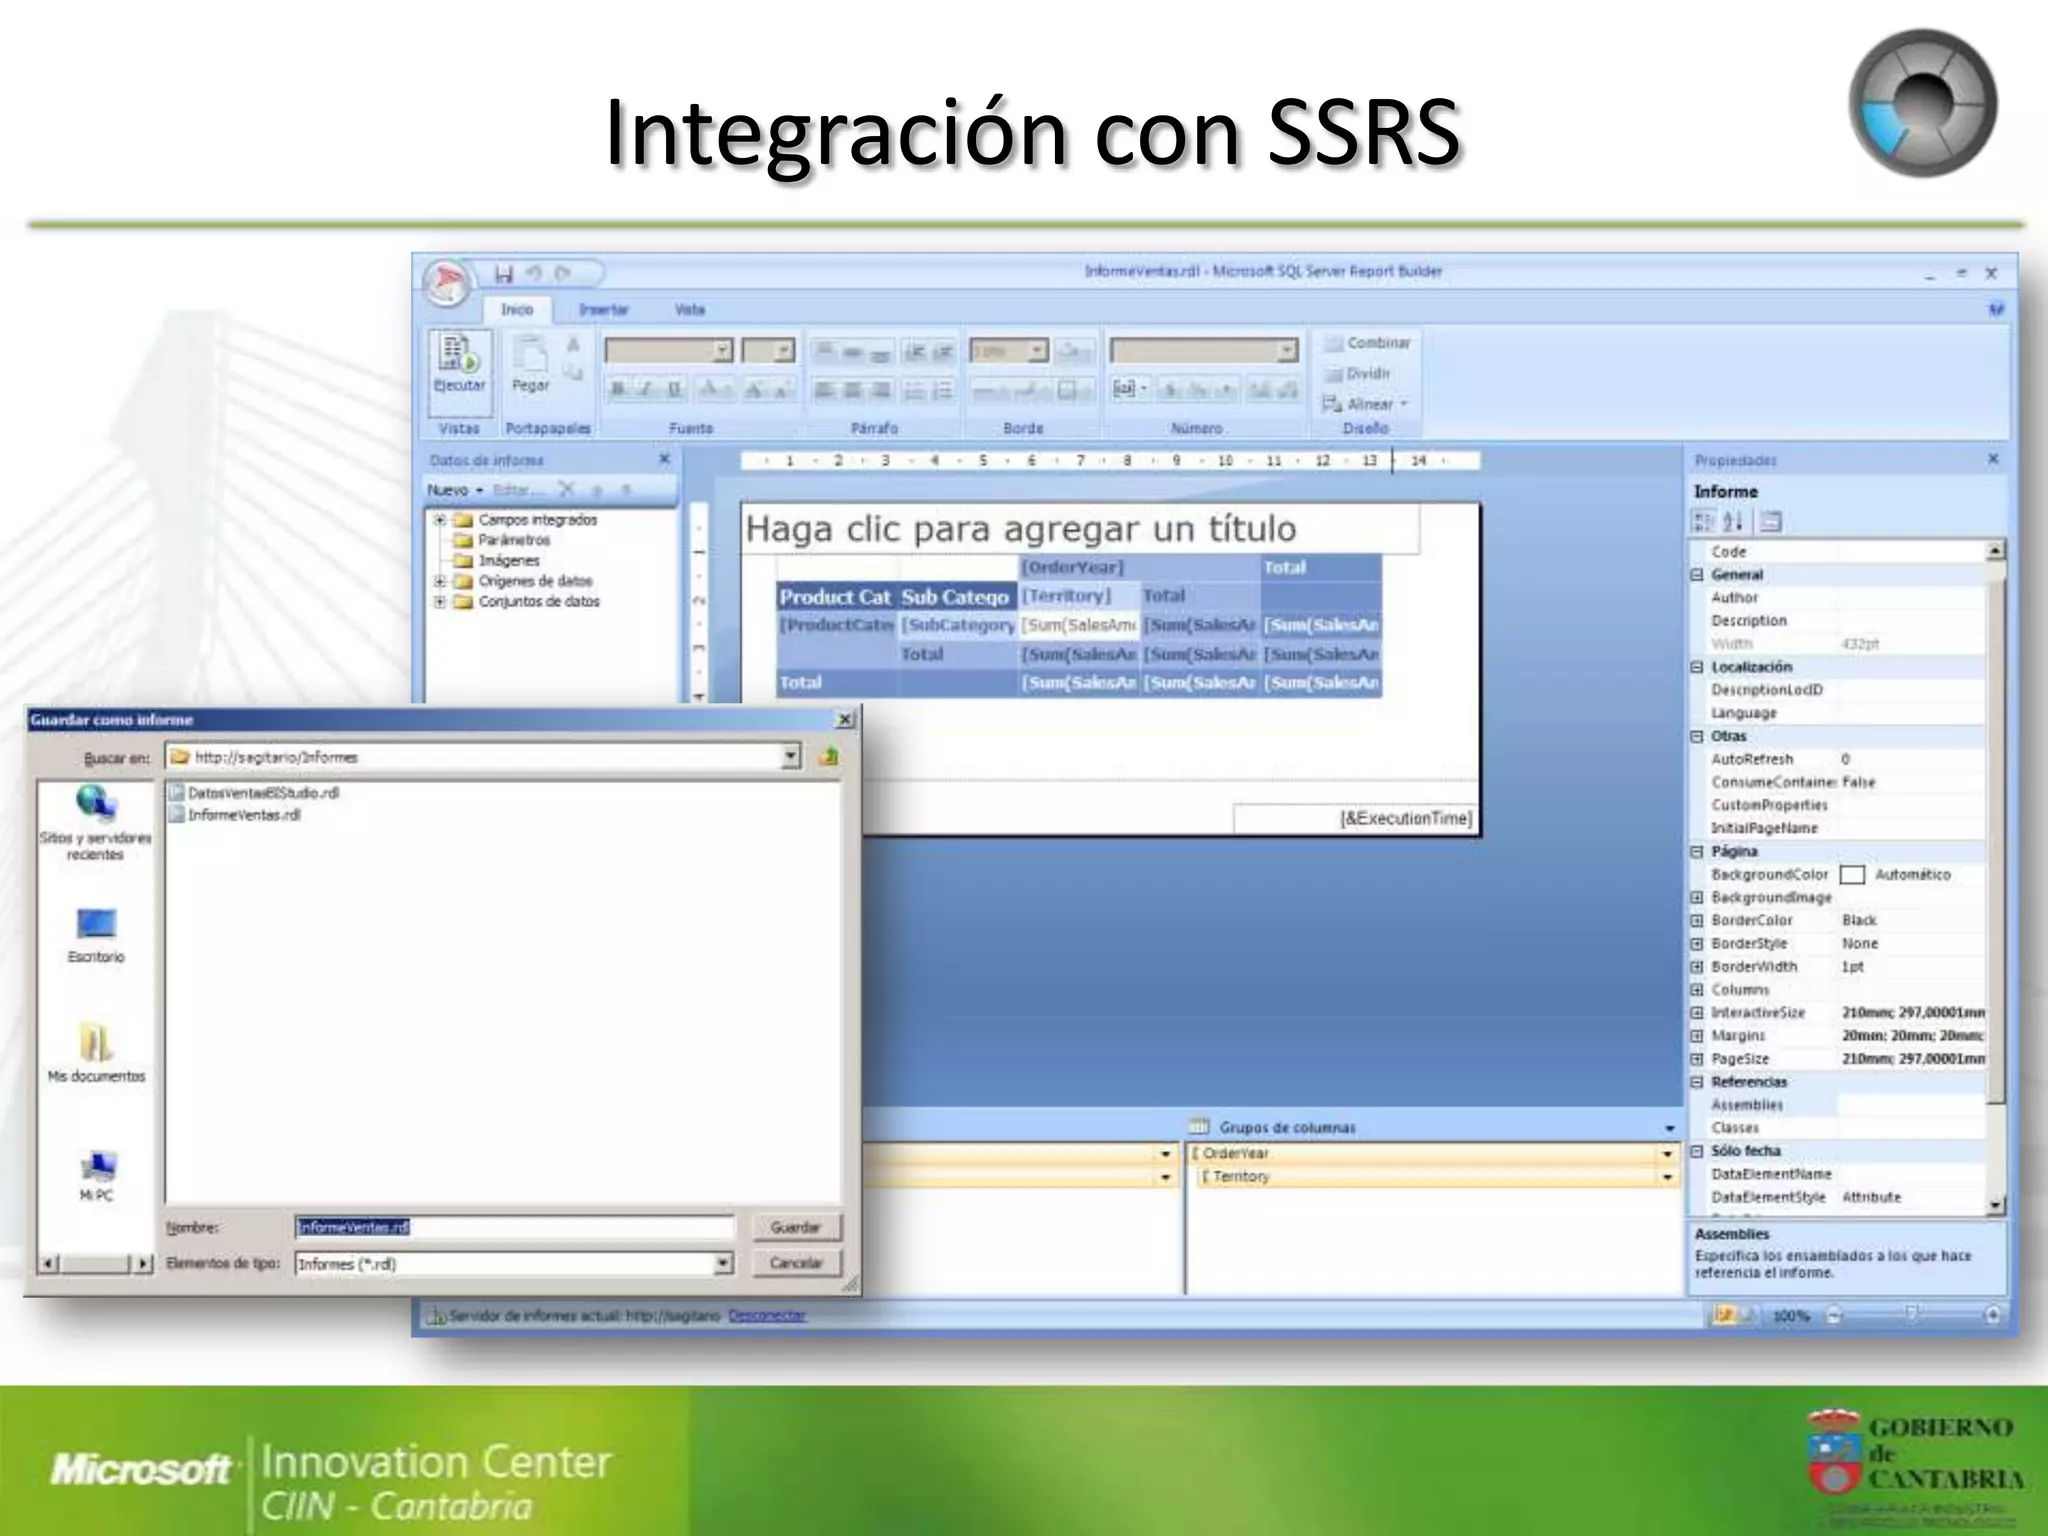Open the OrderYear column group dropdown
The image size is (2048, 1536).
1667,1154
